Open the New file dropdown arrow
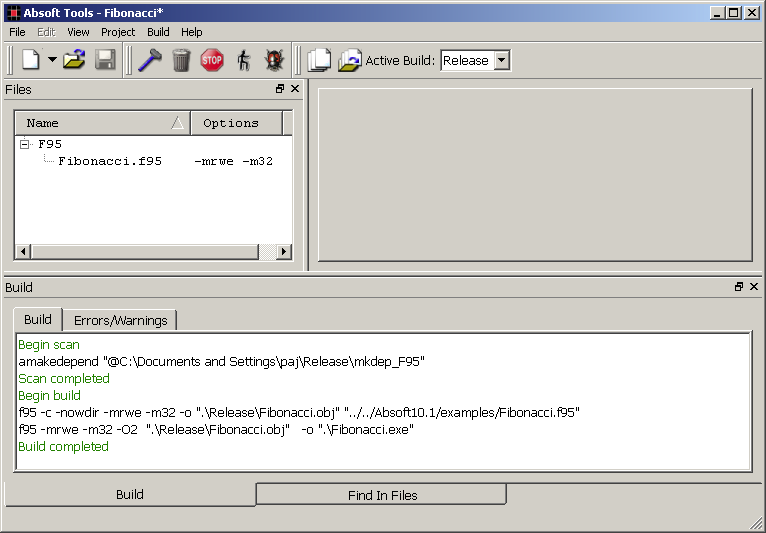The width and height of the screenshot is (766, 533). (x=52, y=60)
